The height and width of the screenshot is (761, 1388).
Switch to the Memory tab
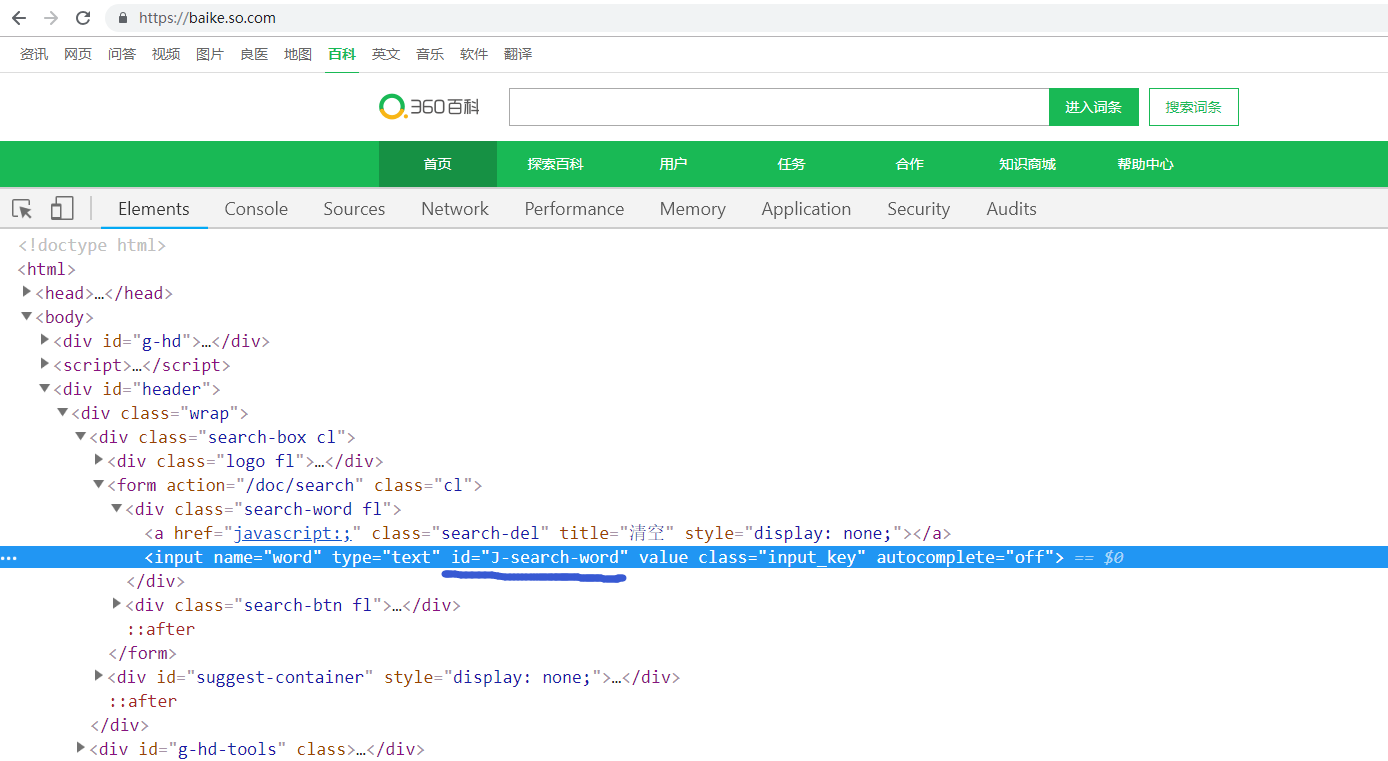693,209
